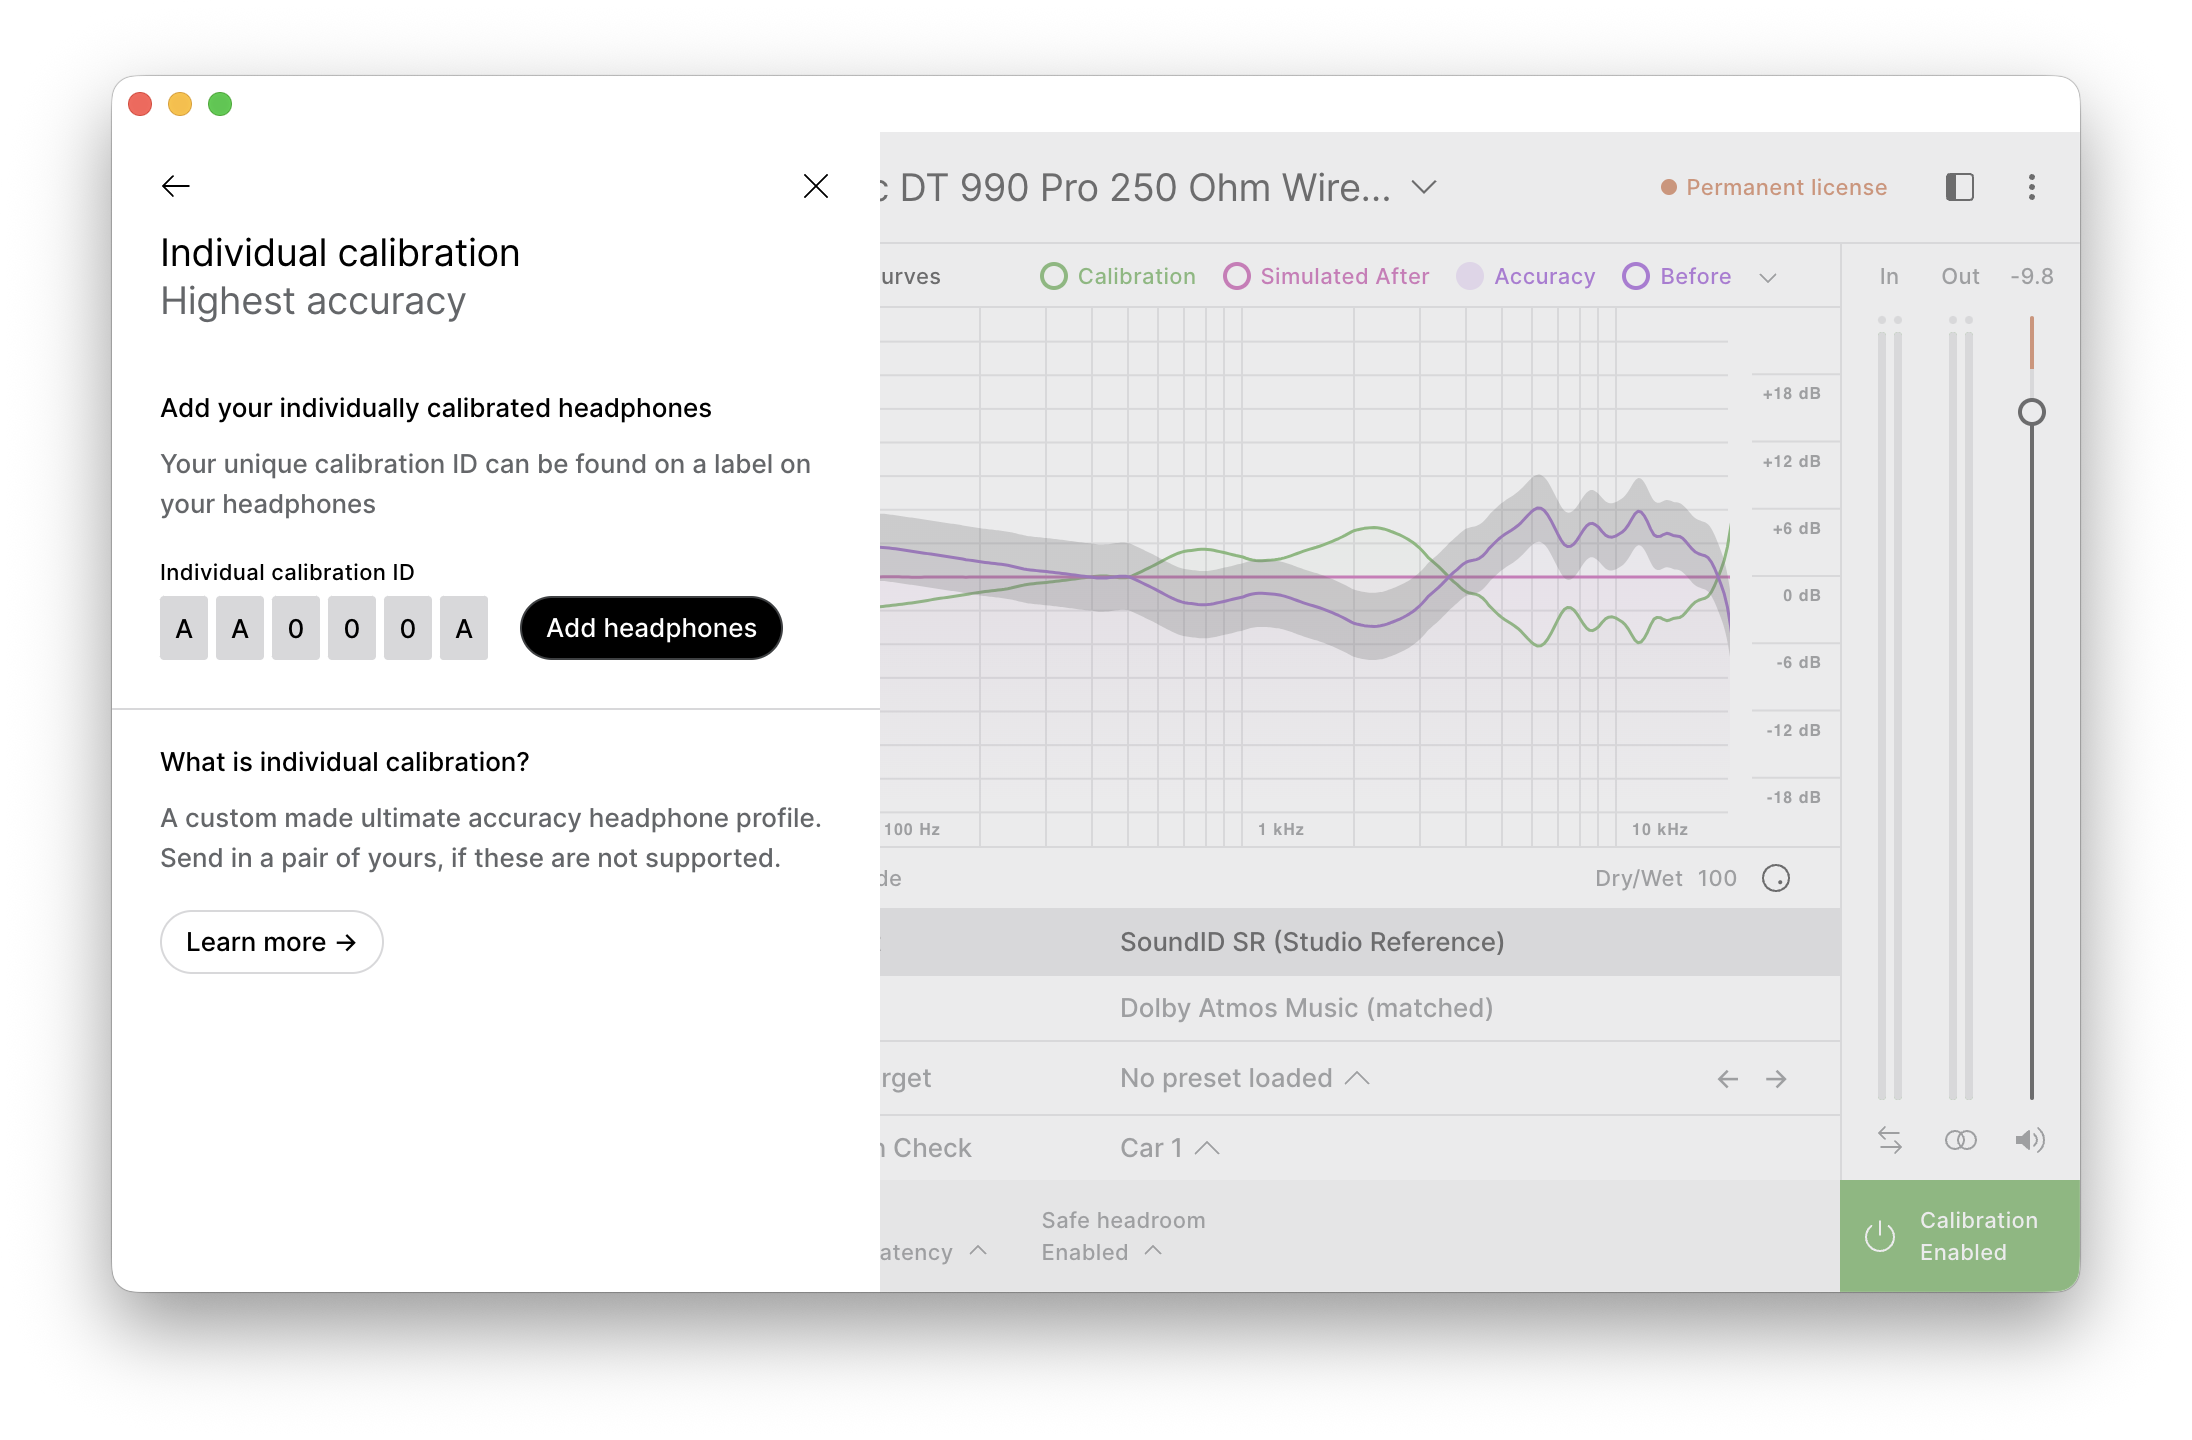Expand the curves list chevron
The image size is (2192, 1440).
click(x=1768, y=277)
